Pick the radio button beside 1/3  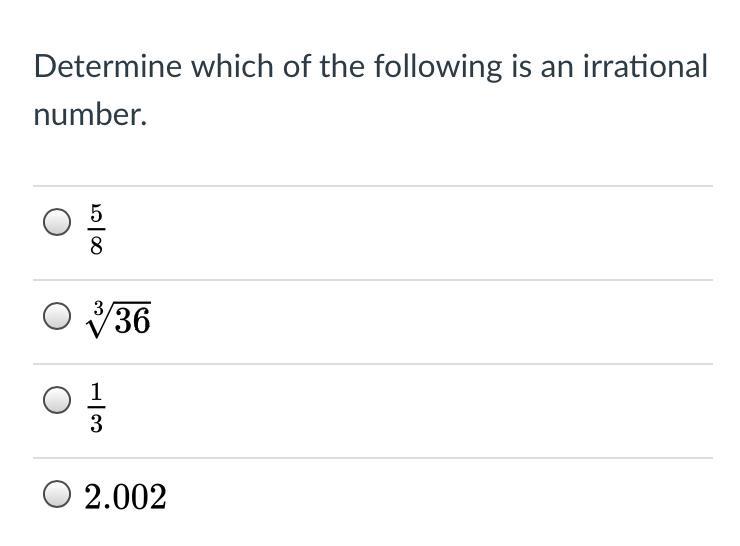[58, 401]
